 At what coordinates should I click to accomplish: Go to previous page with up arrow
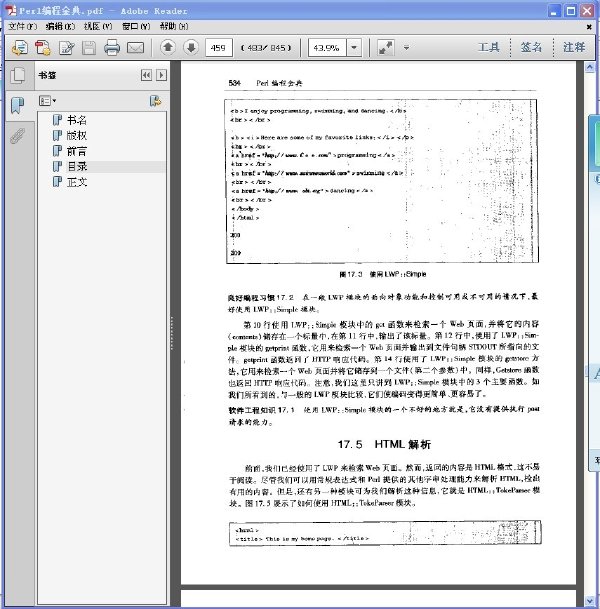(x=168, y=47)
